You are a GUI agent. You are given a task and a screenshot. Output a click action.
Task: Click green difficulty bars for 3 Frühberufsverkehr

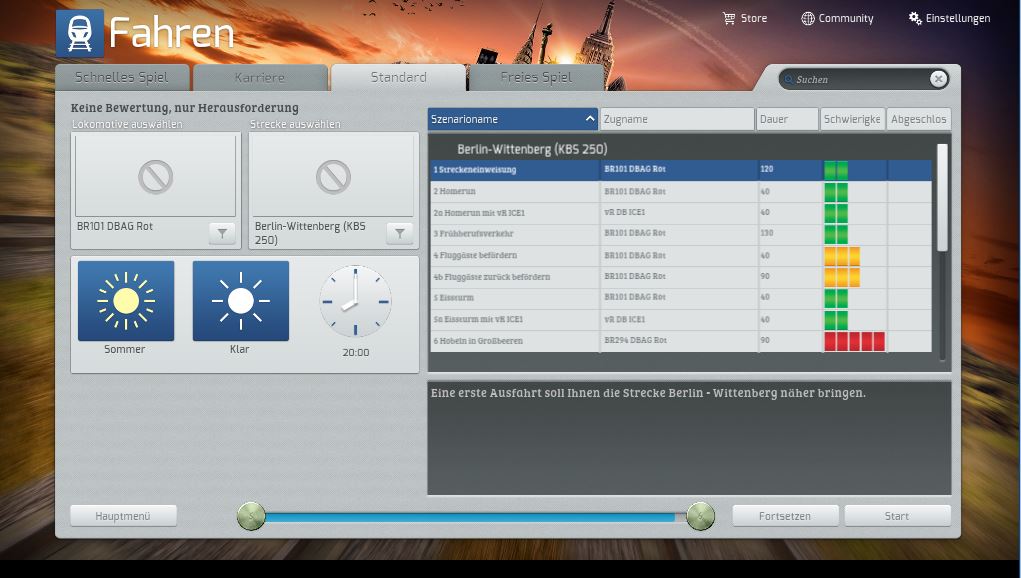coord(836,234)
